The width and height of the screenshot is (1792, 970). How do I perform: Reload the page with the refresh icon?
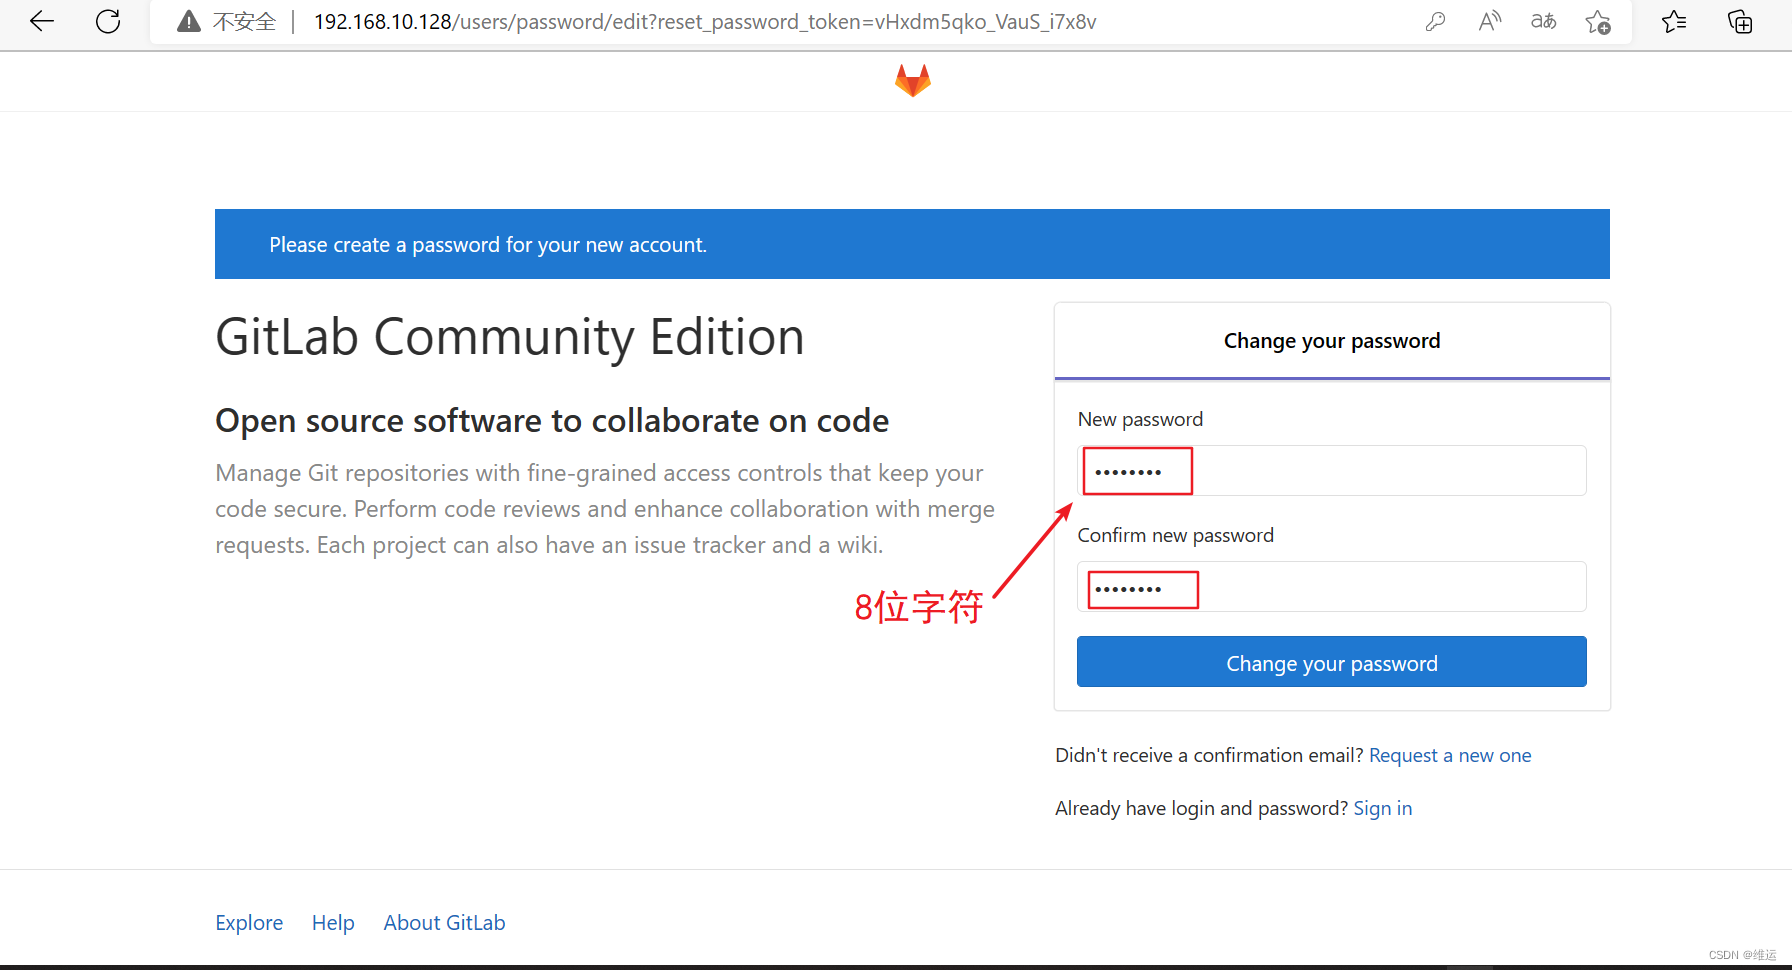point(108,21)
